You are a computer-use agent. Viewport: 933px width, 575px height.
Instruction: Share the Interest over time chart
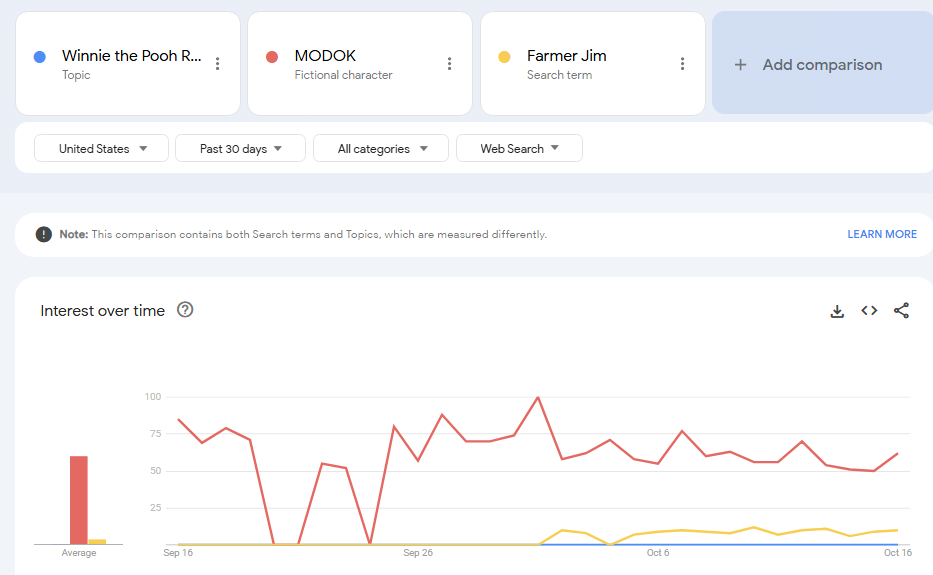(x=901, y=311)
